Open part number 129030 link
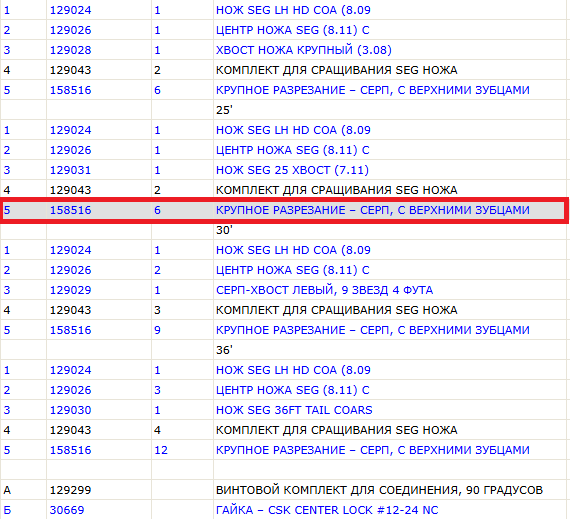Image resolution: width=570 pixels, height=519 pixels. (x=70, y=410)
